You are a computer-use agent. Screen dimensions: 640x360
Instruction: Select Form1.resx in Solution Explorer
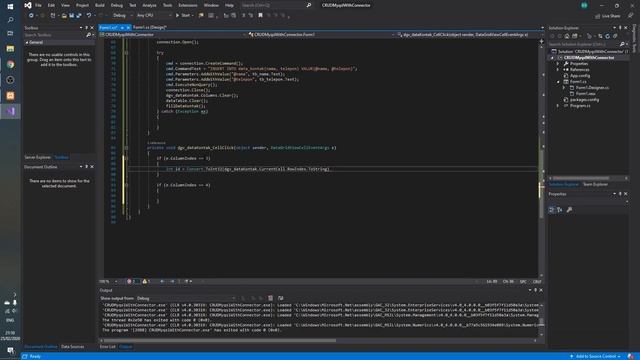click(585, 93)
